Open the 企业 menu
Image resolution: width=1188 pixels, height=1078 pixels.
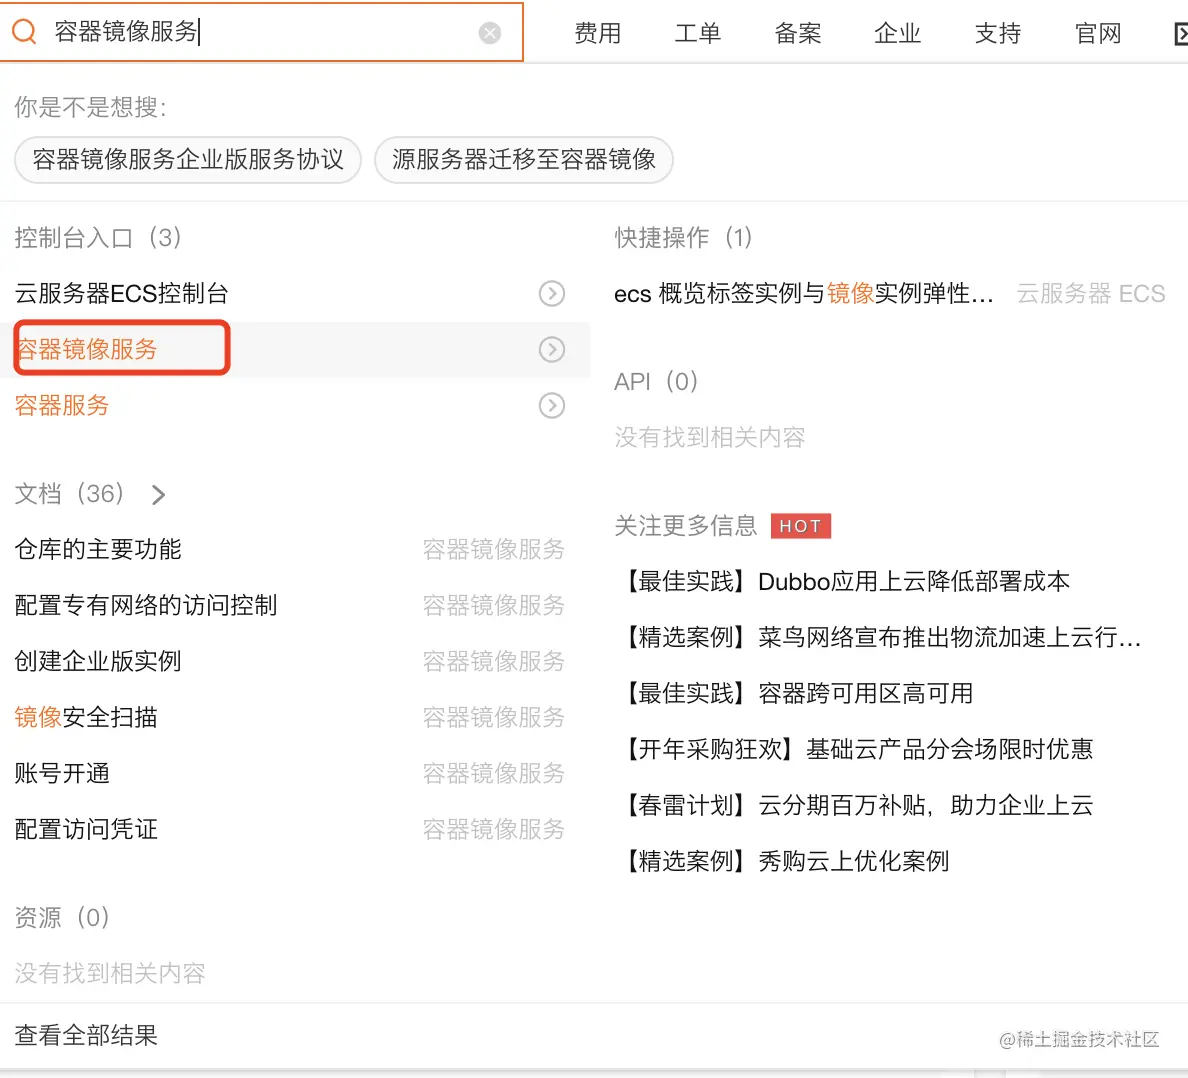click(x=897, y=33)
